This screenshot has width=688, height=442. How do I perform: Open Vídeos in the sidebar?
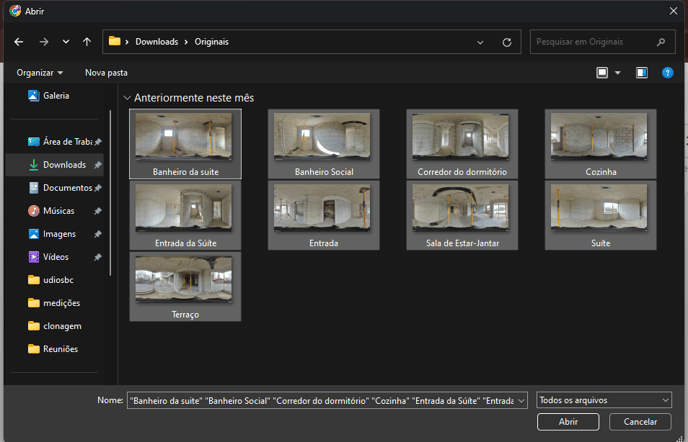coord(55,257)
